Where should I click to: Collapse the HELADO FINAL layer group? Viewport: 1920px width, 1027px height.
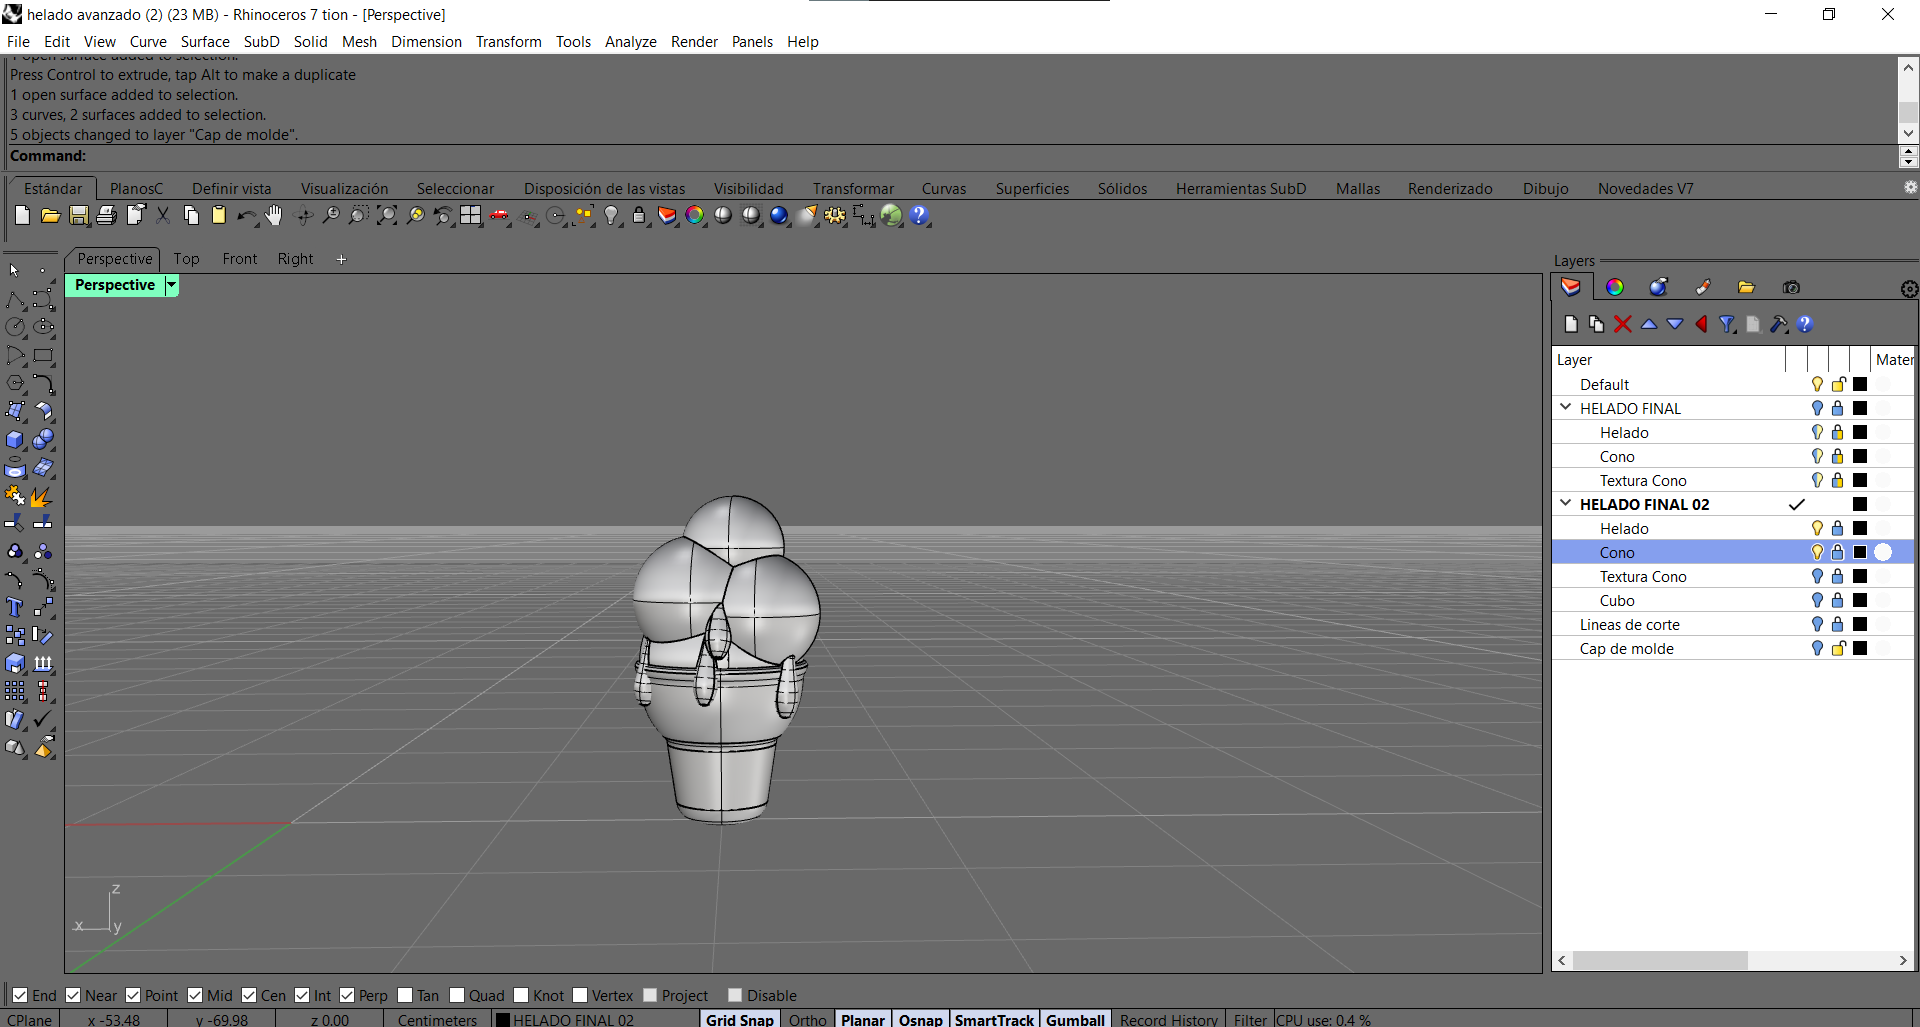(x=1566, y=407)
